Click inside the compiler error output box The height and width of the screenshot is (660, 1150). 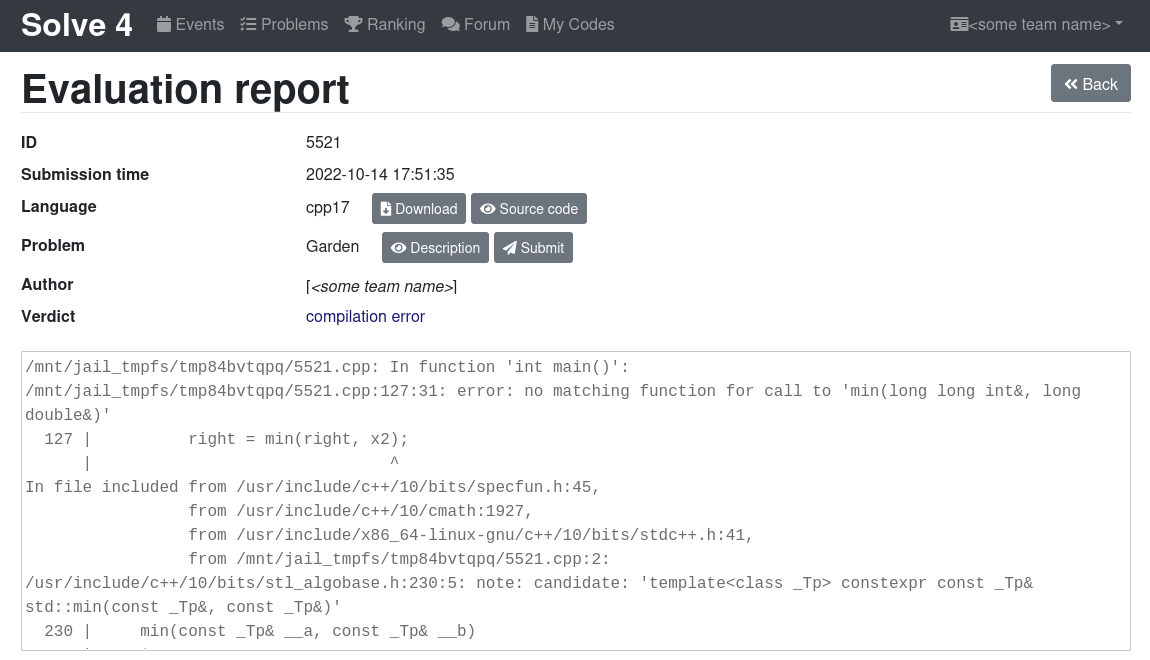(x=575, y=500)
